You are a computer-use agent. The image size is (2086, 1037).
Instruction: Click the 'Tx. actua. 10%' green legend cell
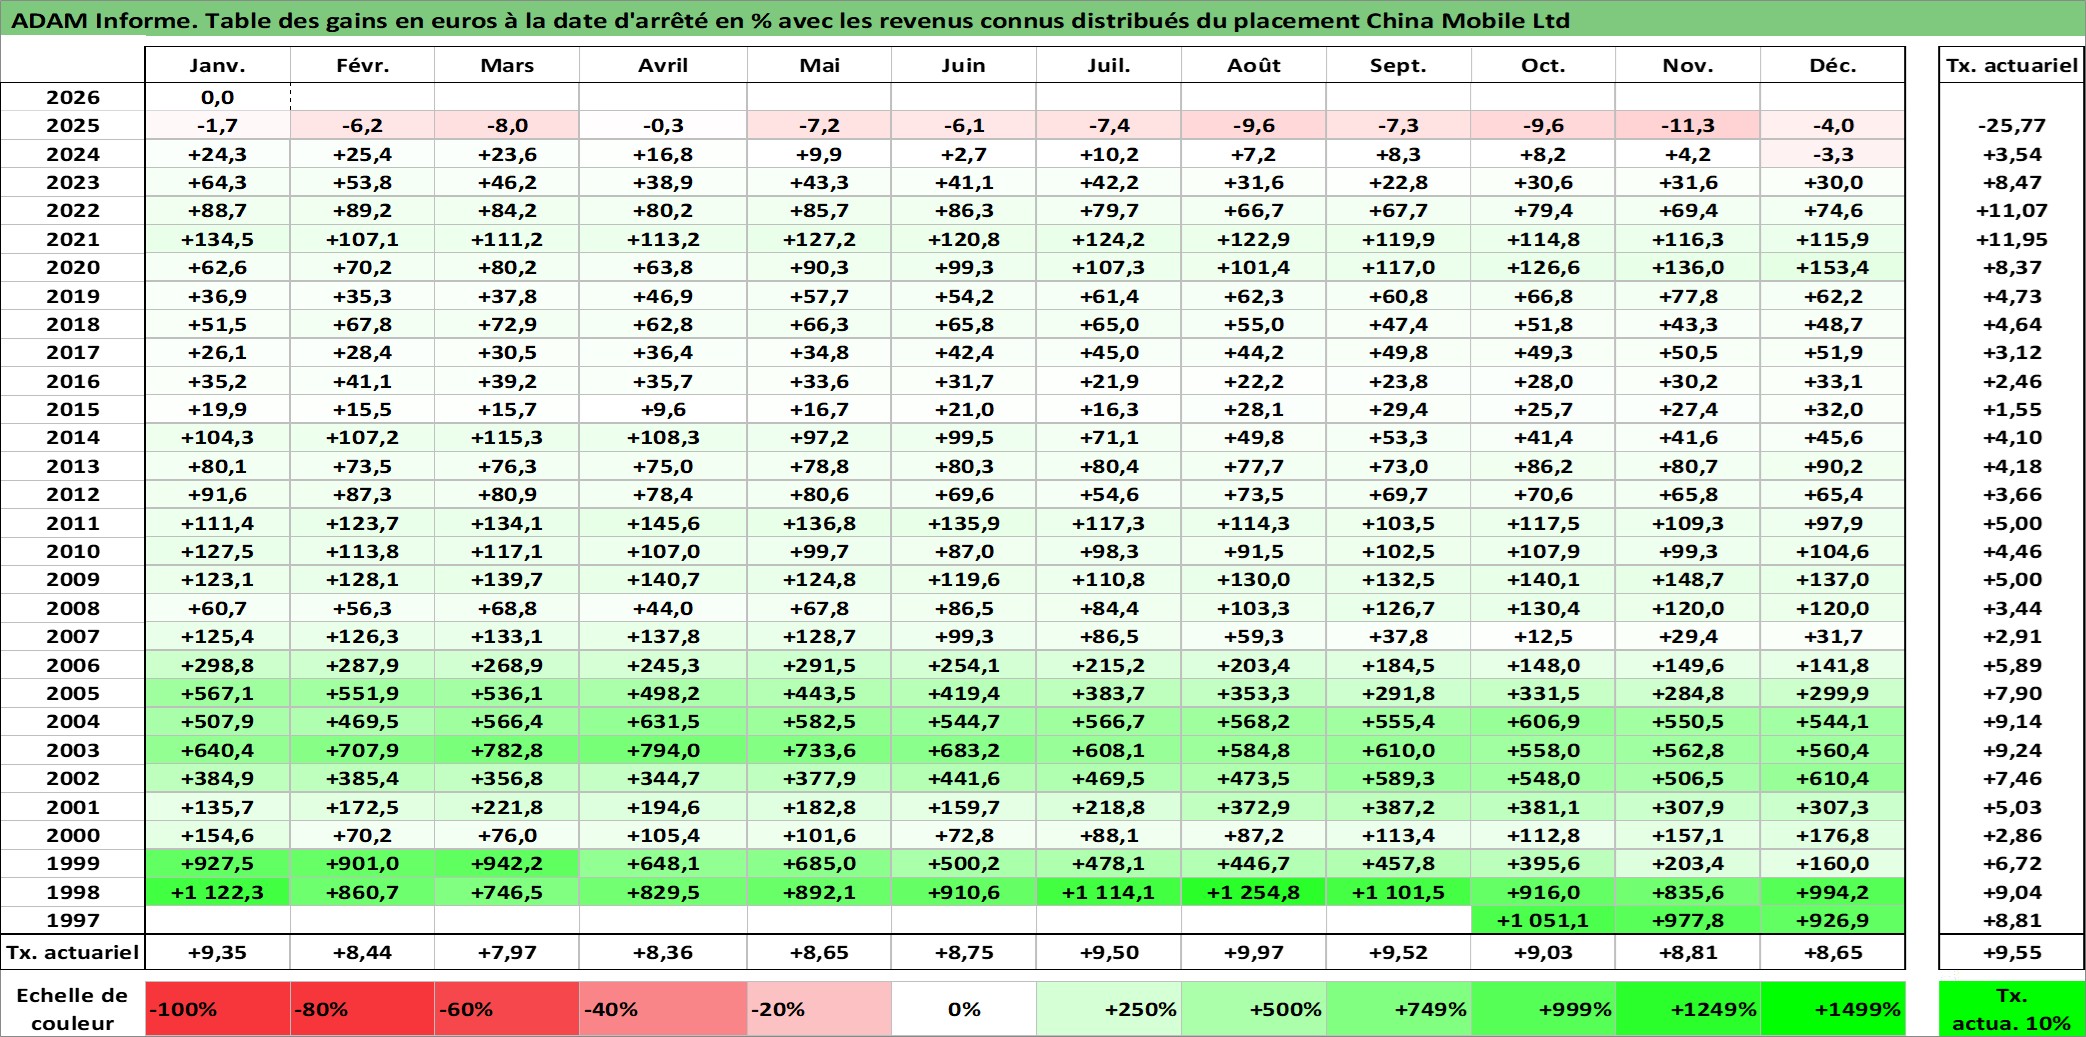click(x=2011, y=1009)
